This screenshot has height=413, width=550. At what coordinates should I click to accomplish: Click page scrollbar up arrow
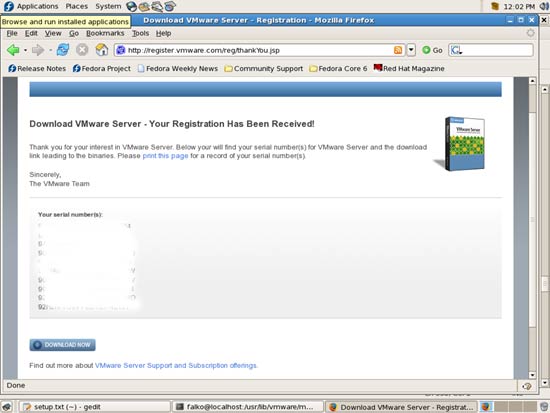click(x=532, y=81)
